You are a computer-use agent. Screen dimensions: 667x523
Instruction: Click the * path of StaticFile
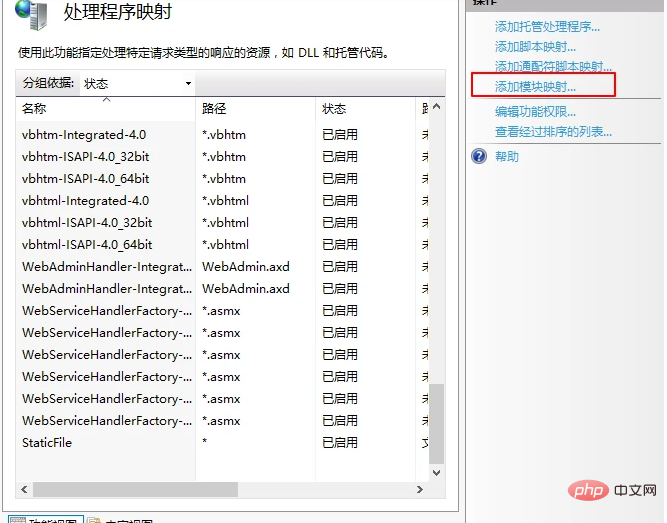coord(205,441)
